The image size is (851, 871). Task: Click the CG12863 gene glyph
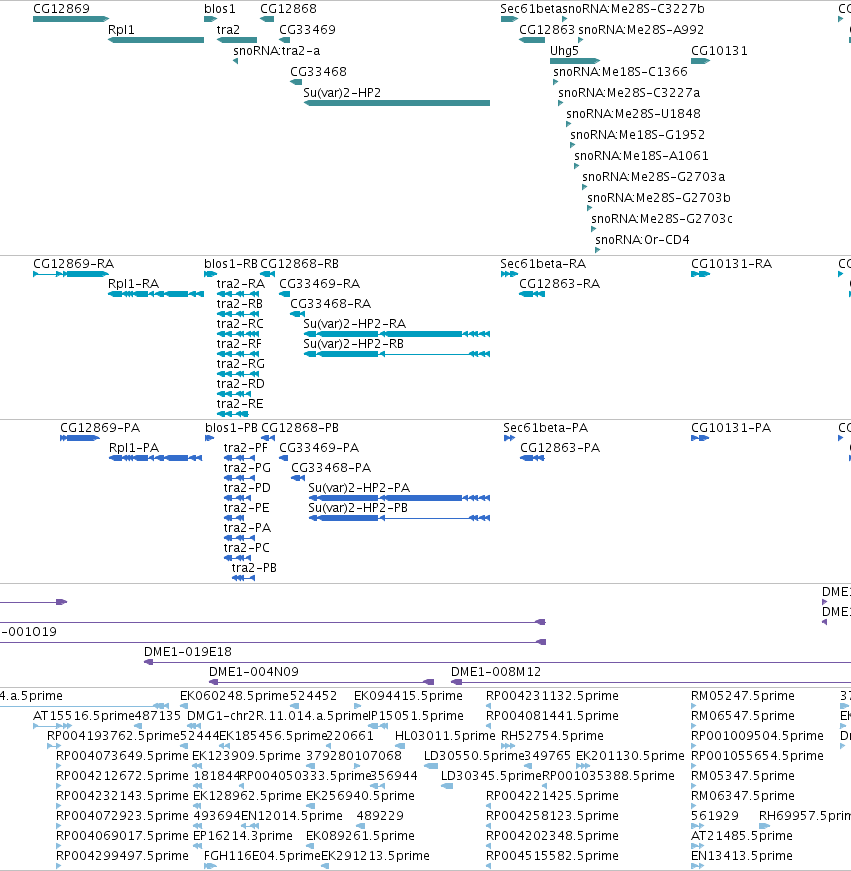point(532,40)
